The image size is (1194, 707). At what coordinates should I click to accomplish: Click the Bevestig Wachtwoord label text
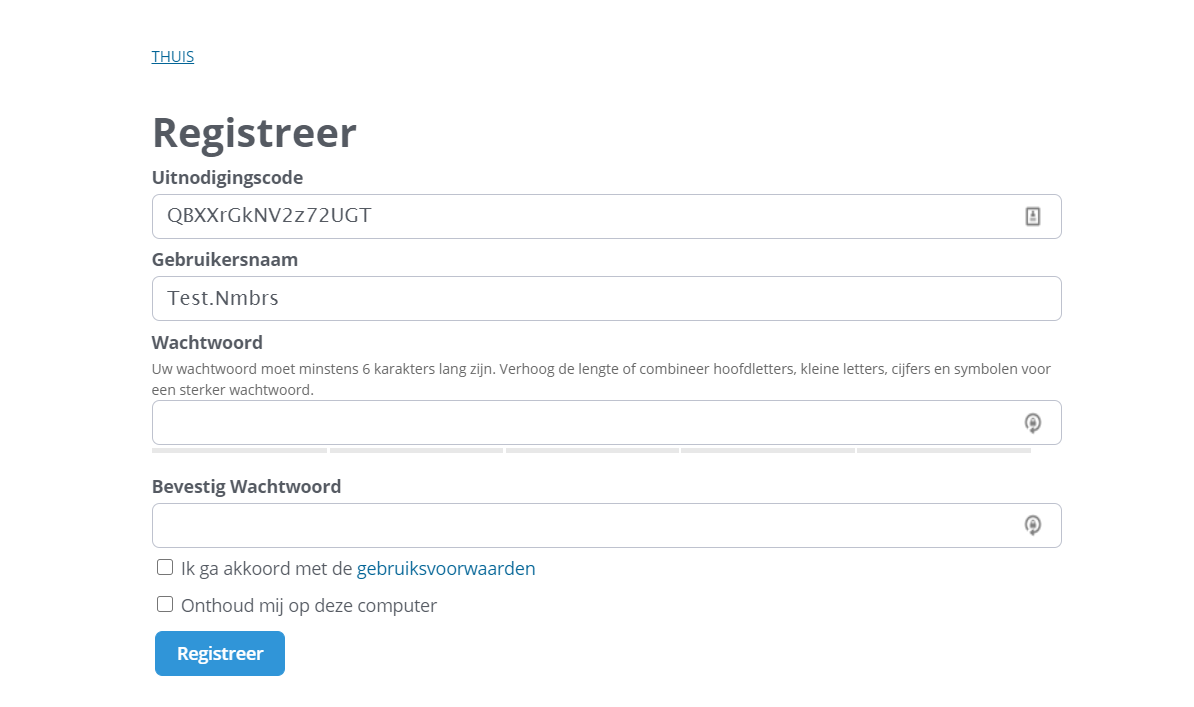point(246,487)
